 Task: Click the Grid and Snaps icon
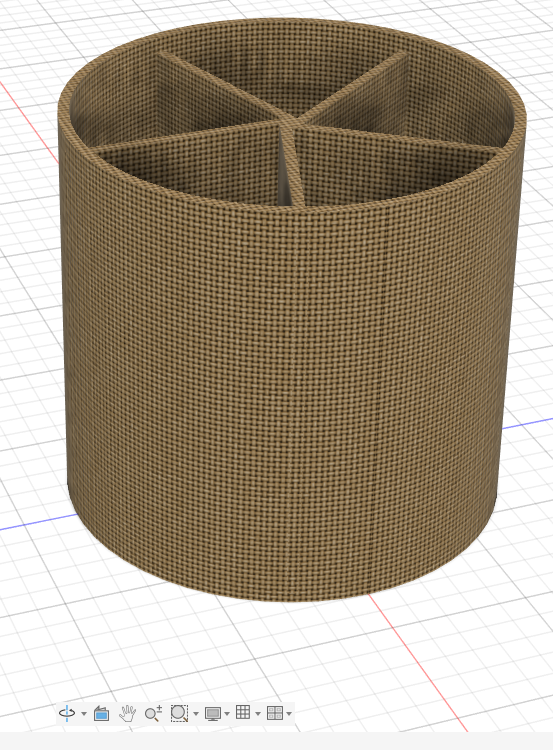[x=243, y=712]
